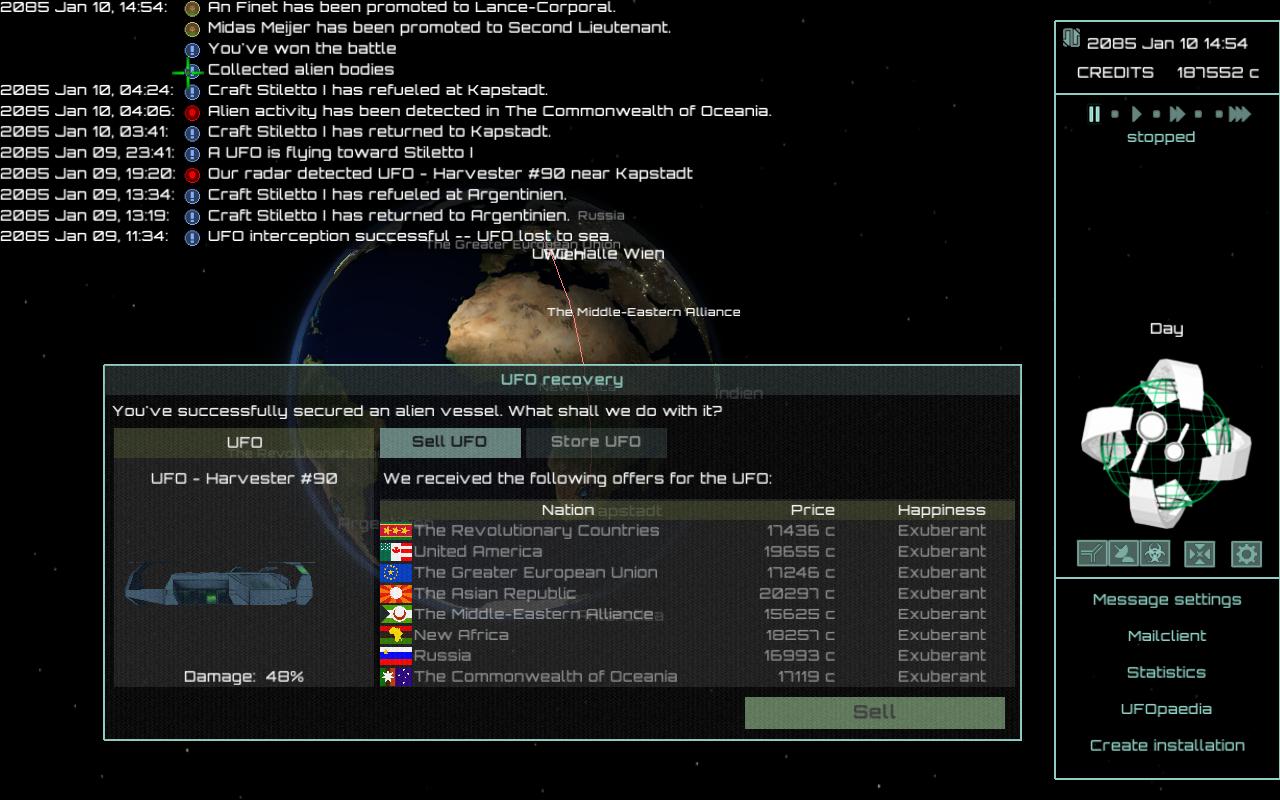Choose Create installation

[x=1167, y=746]
